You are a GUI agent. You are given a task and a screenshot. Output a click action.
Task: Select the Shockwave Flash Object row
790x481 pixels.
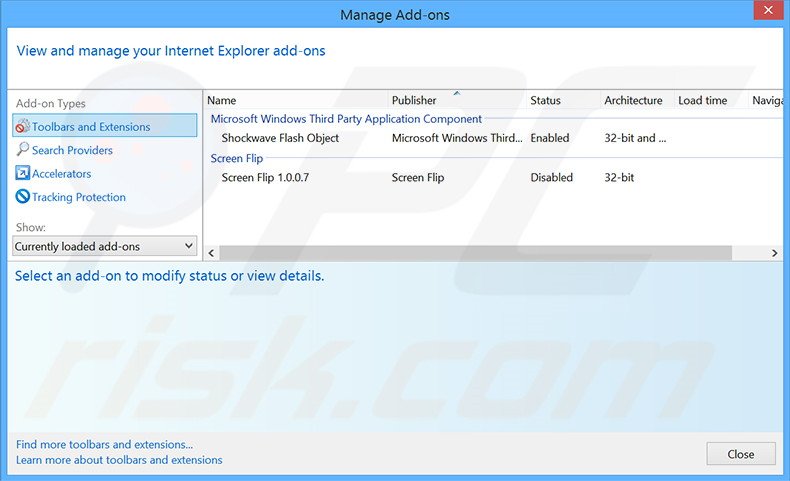click(494, 138)
